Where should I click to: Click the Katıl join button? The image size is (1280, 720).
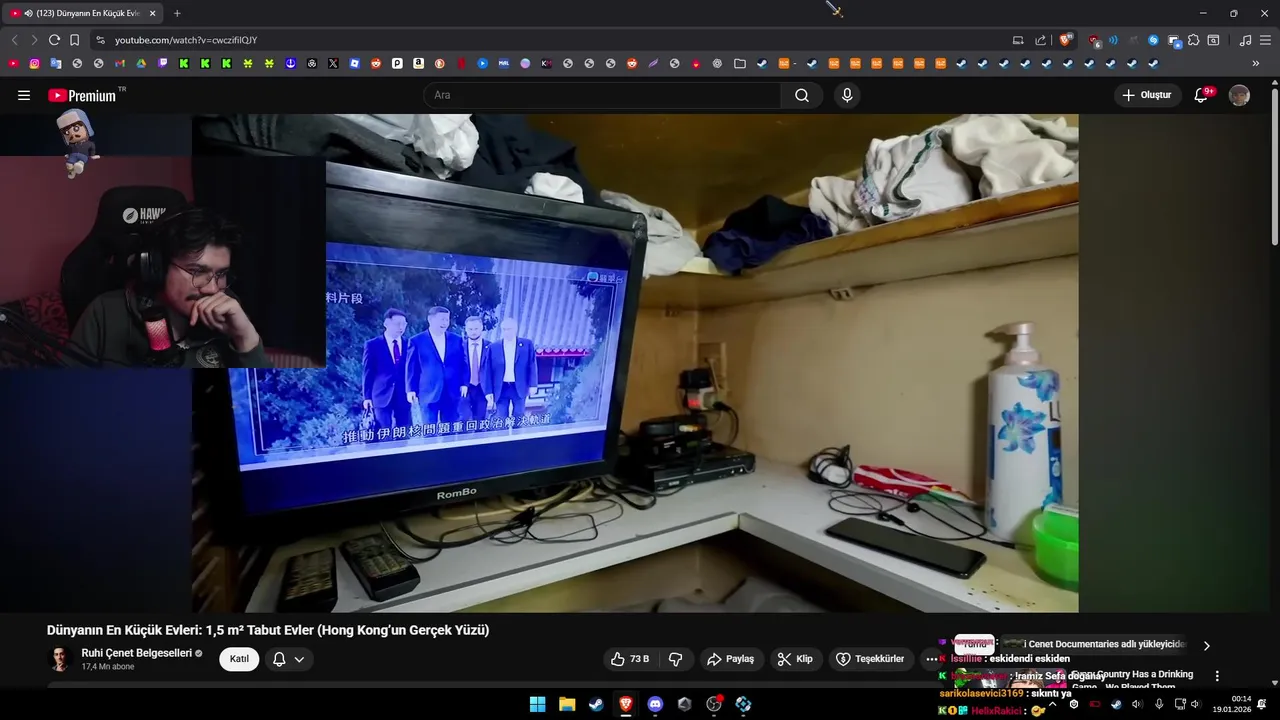coord(239,659)
